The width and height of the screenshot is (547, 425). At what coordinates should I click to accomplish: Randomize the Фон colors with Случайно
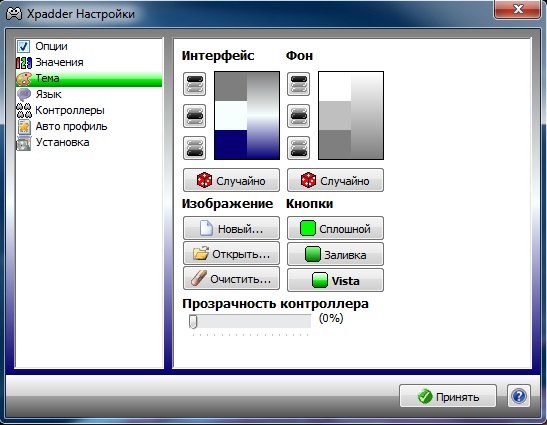335,180
